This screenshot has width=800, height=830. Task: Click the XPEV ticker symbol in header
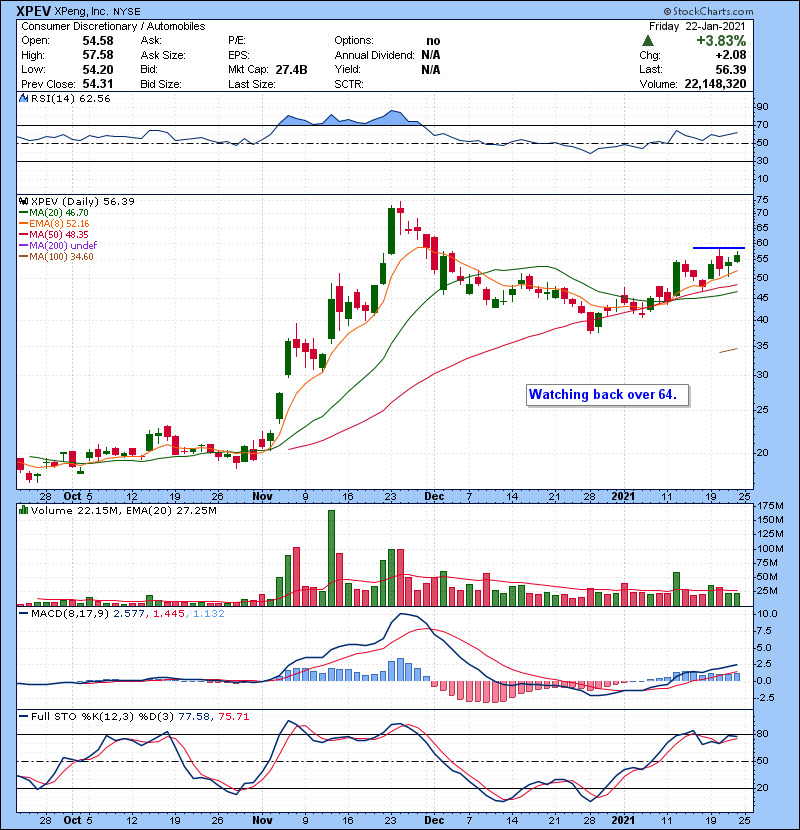point(33,11)
